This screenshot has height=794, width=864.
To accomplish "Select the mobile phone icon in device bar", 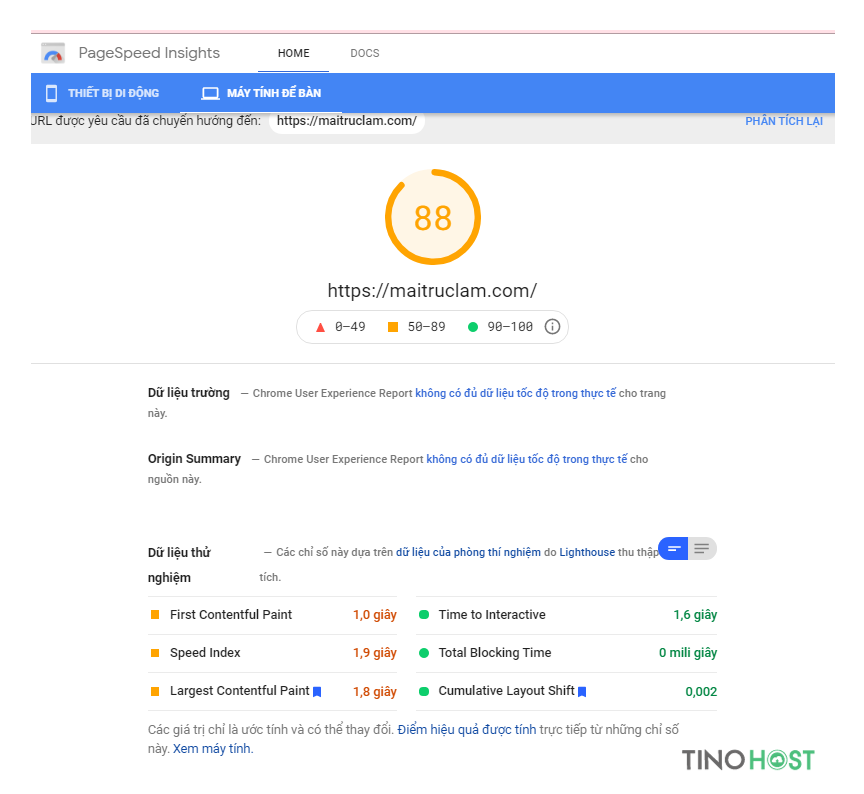I will coord(51,93).
